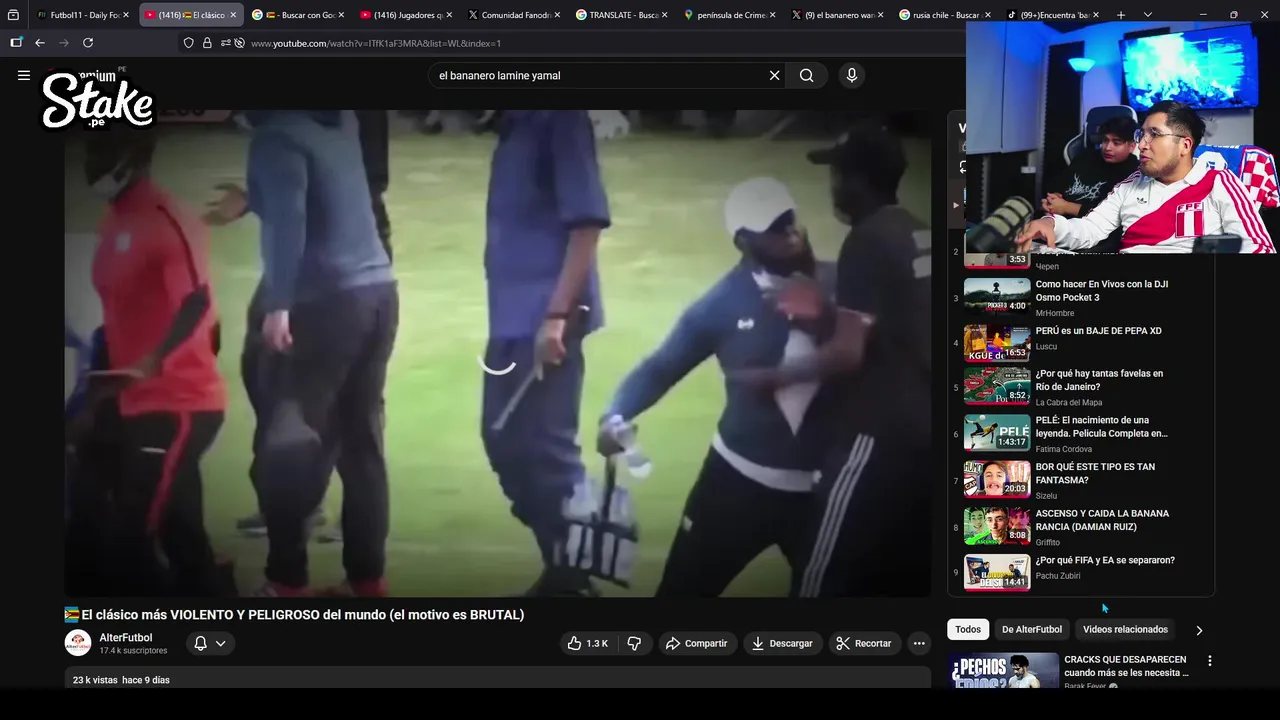Open AlterFutbol channel name link
Screen dimensions: 1280x720
(126, 638)
